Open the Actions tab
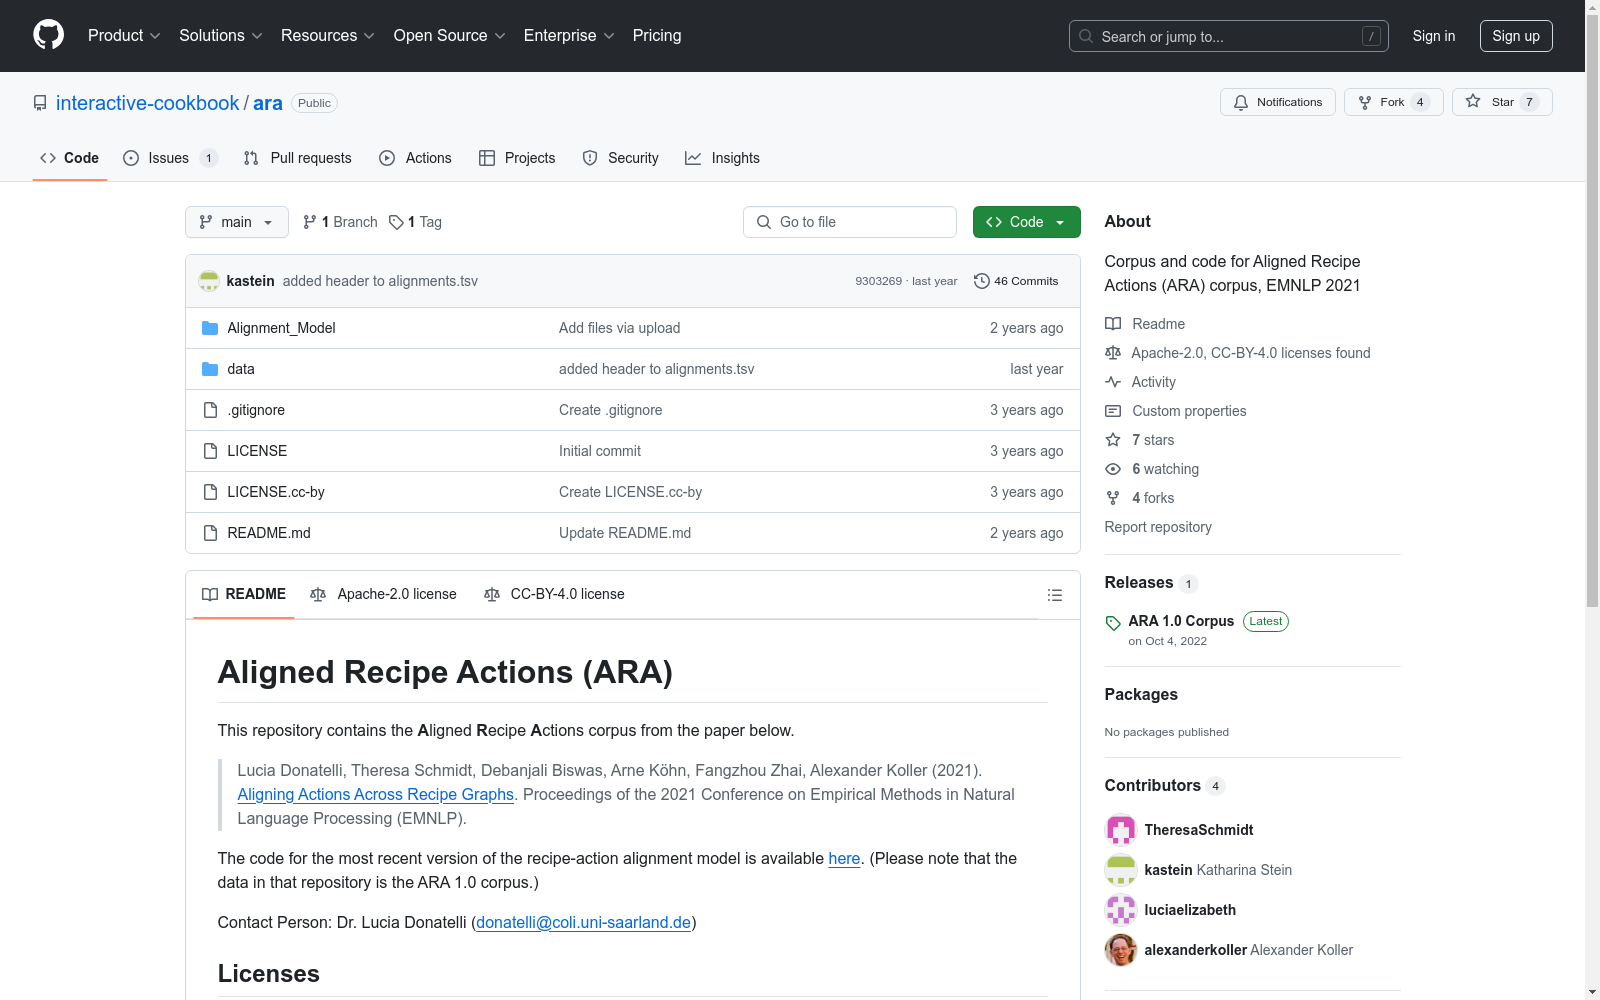The height and width of the screenshot is (1000, 1600). point(416,158)
